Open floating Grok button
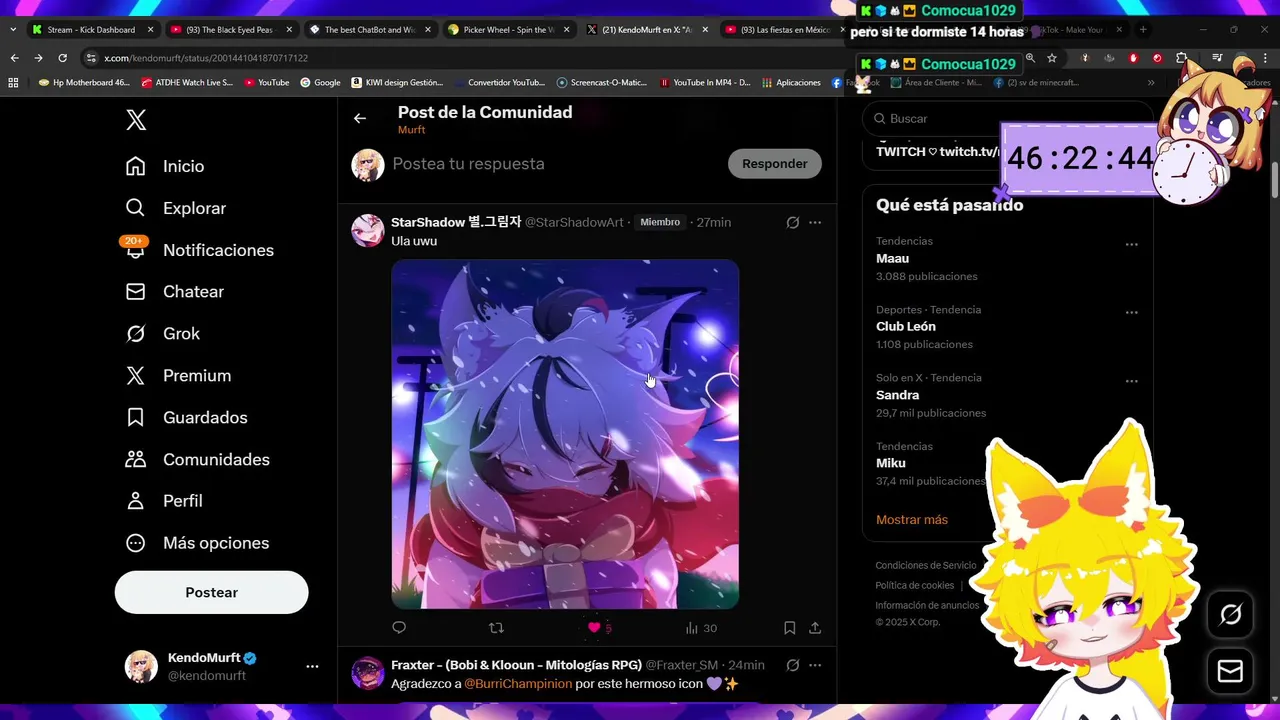This screenshot has height=720, width=1280. 1230,615
